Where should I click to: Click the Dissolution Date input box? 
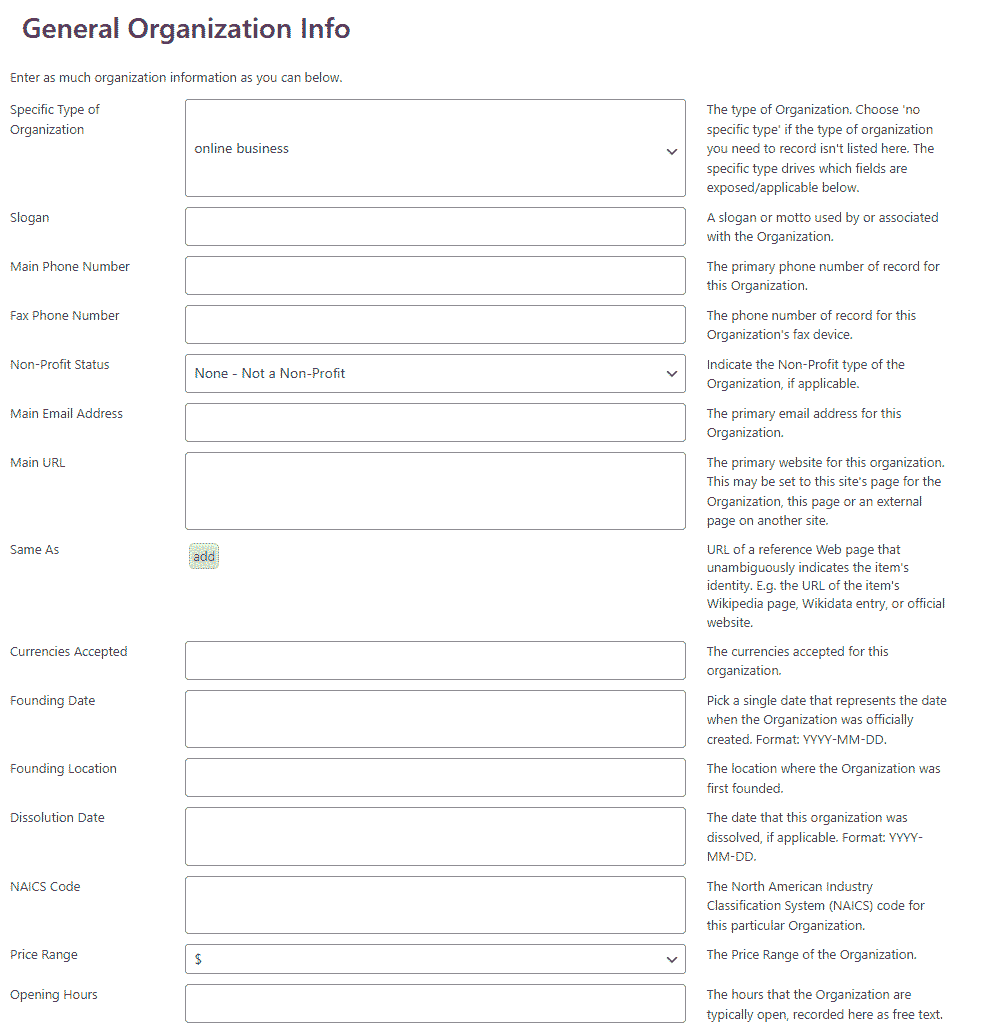click(x=435, y=836)
